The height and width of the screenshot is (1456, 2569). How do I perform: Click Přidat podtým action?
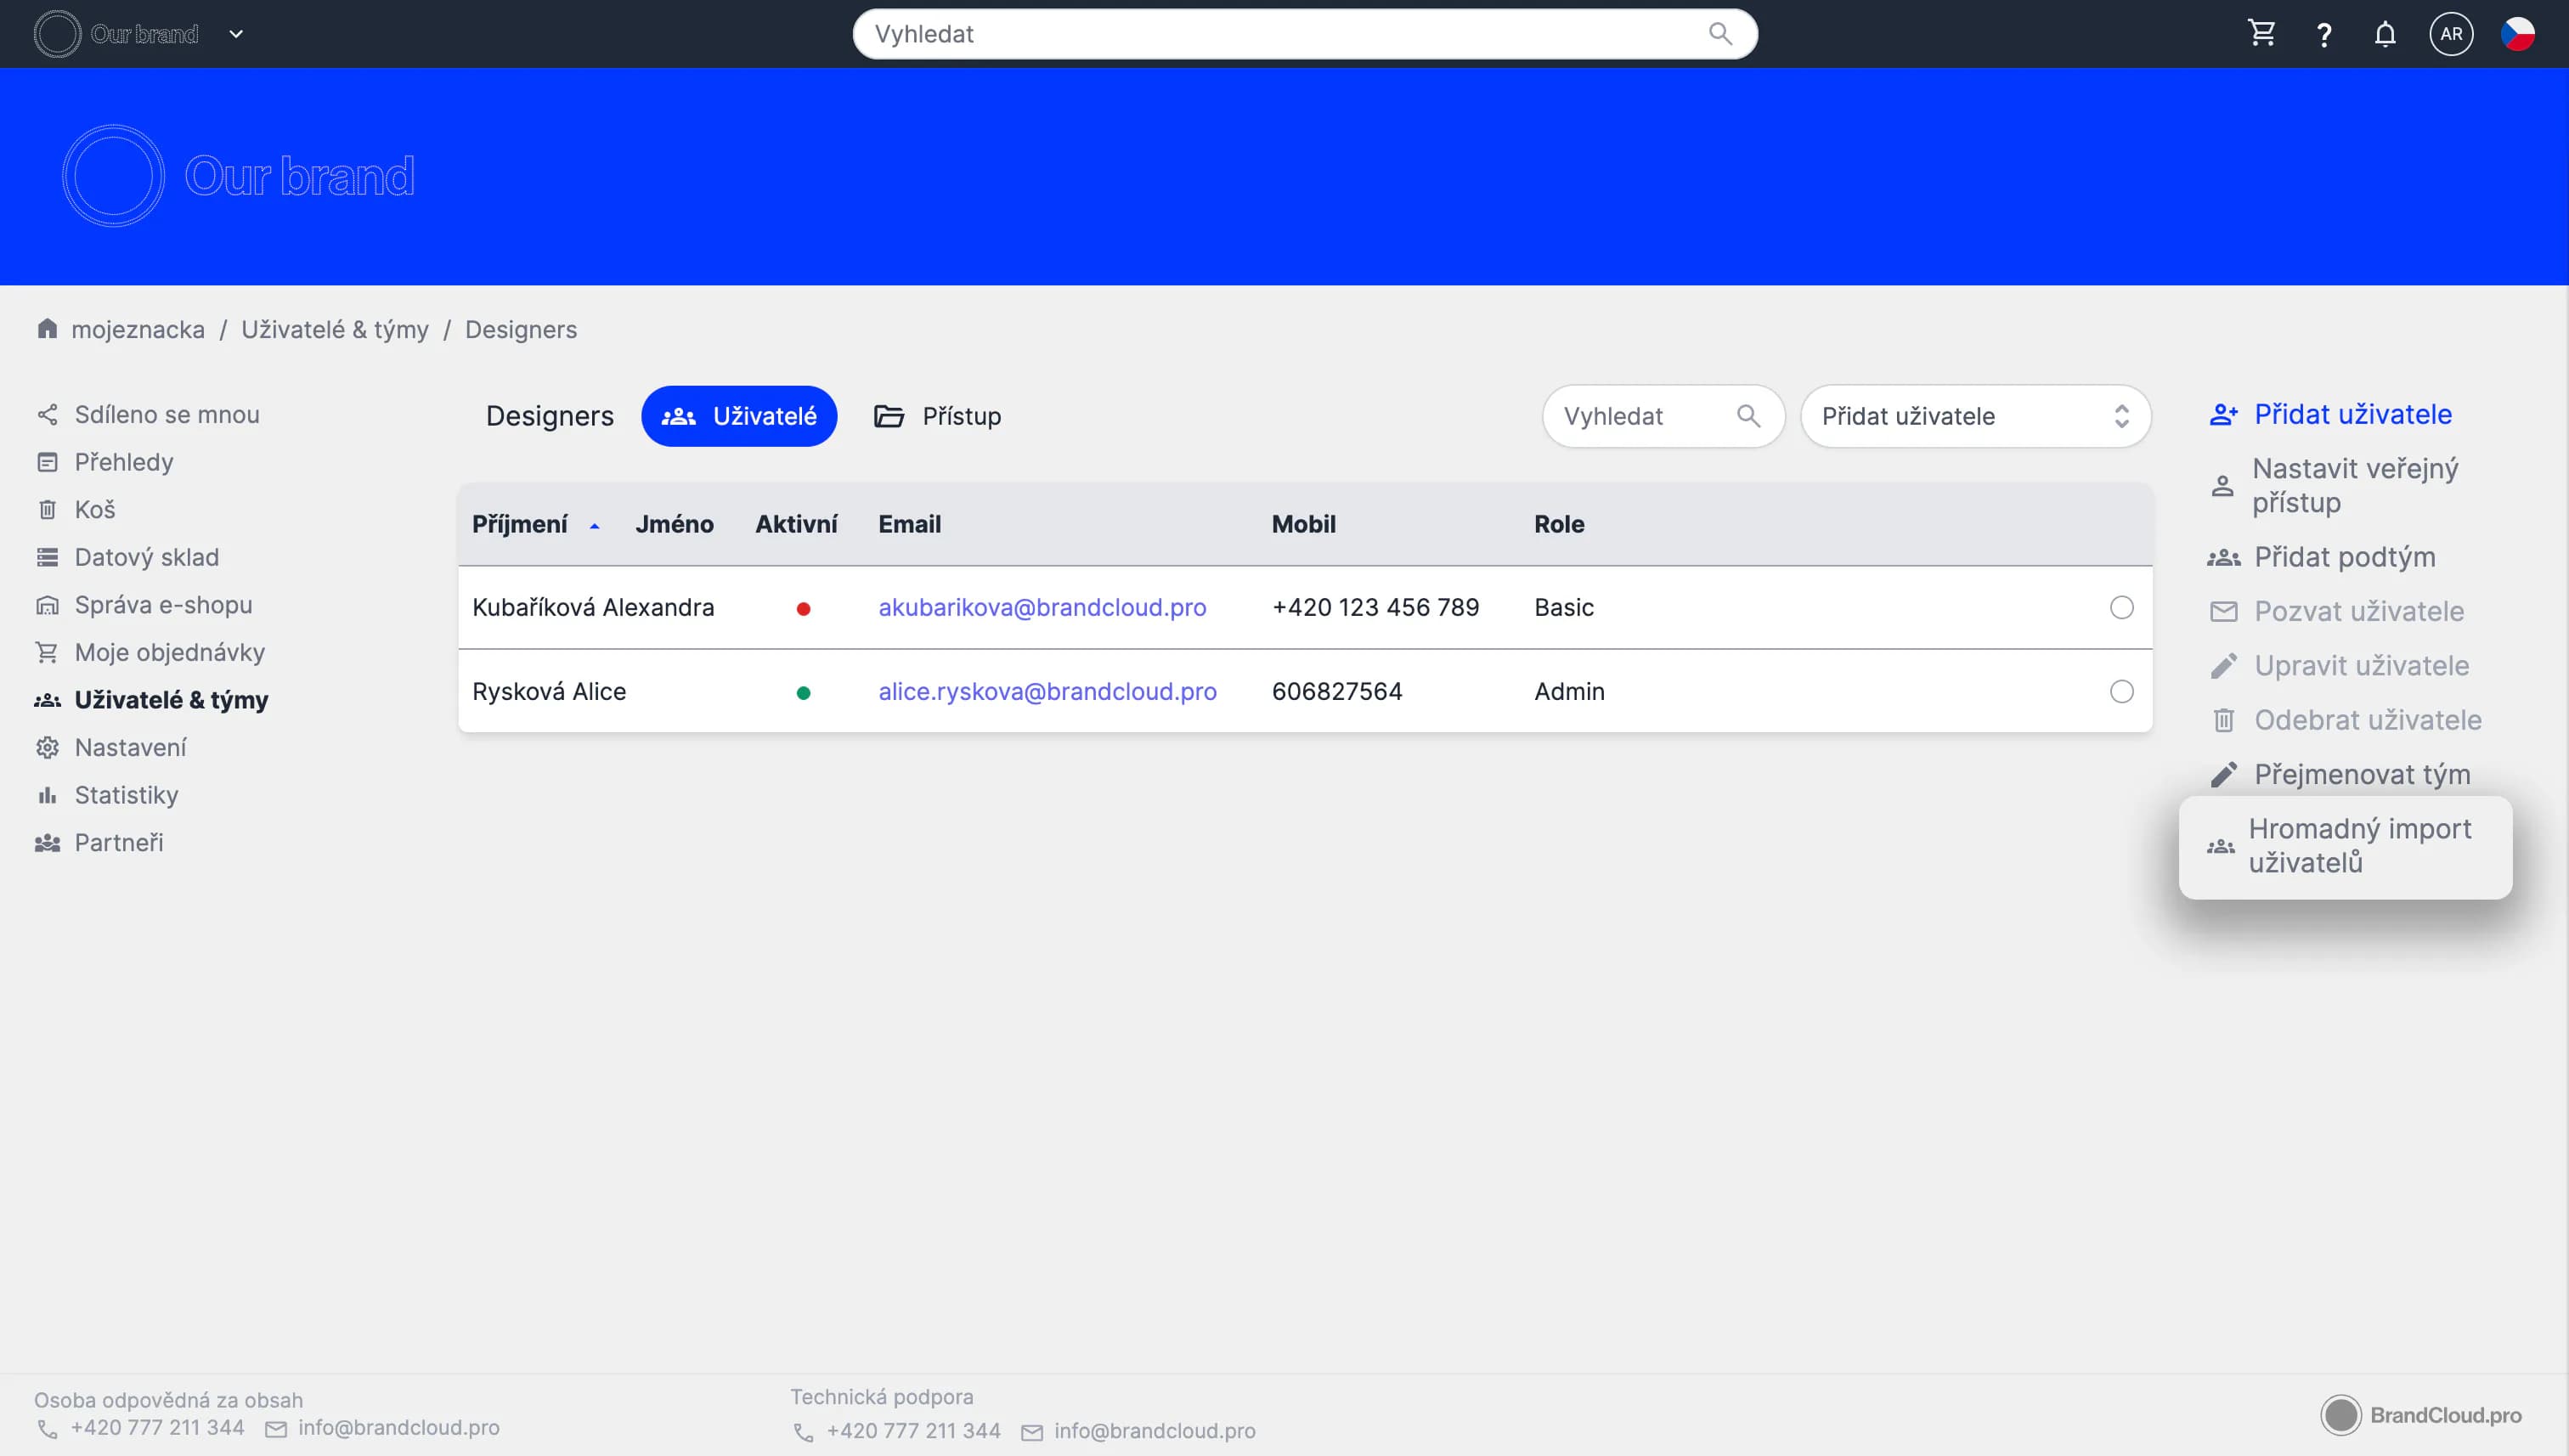[2343, 557]
